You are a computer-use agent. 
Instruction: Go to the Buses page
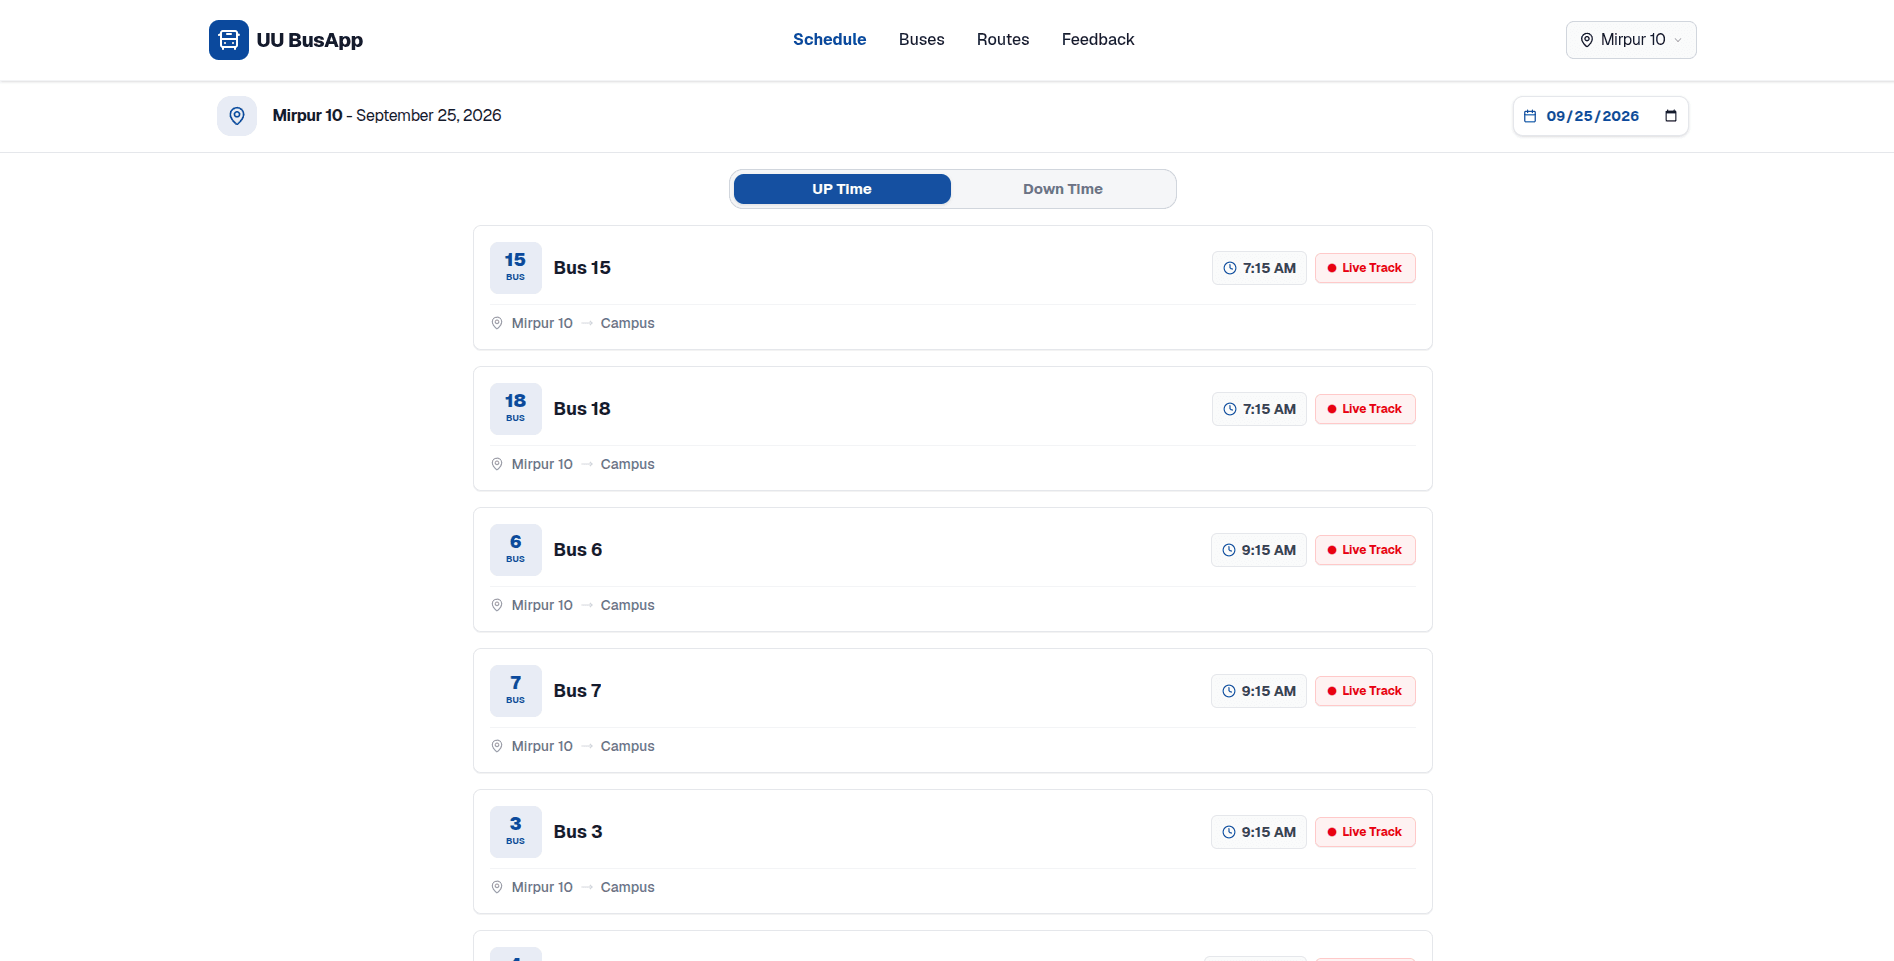click(922, 40)
